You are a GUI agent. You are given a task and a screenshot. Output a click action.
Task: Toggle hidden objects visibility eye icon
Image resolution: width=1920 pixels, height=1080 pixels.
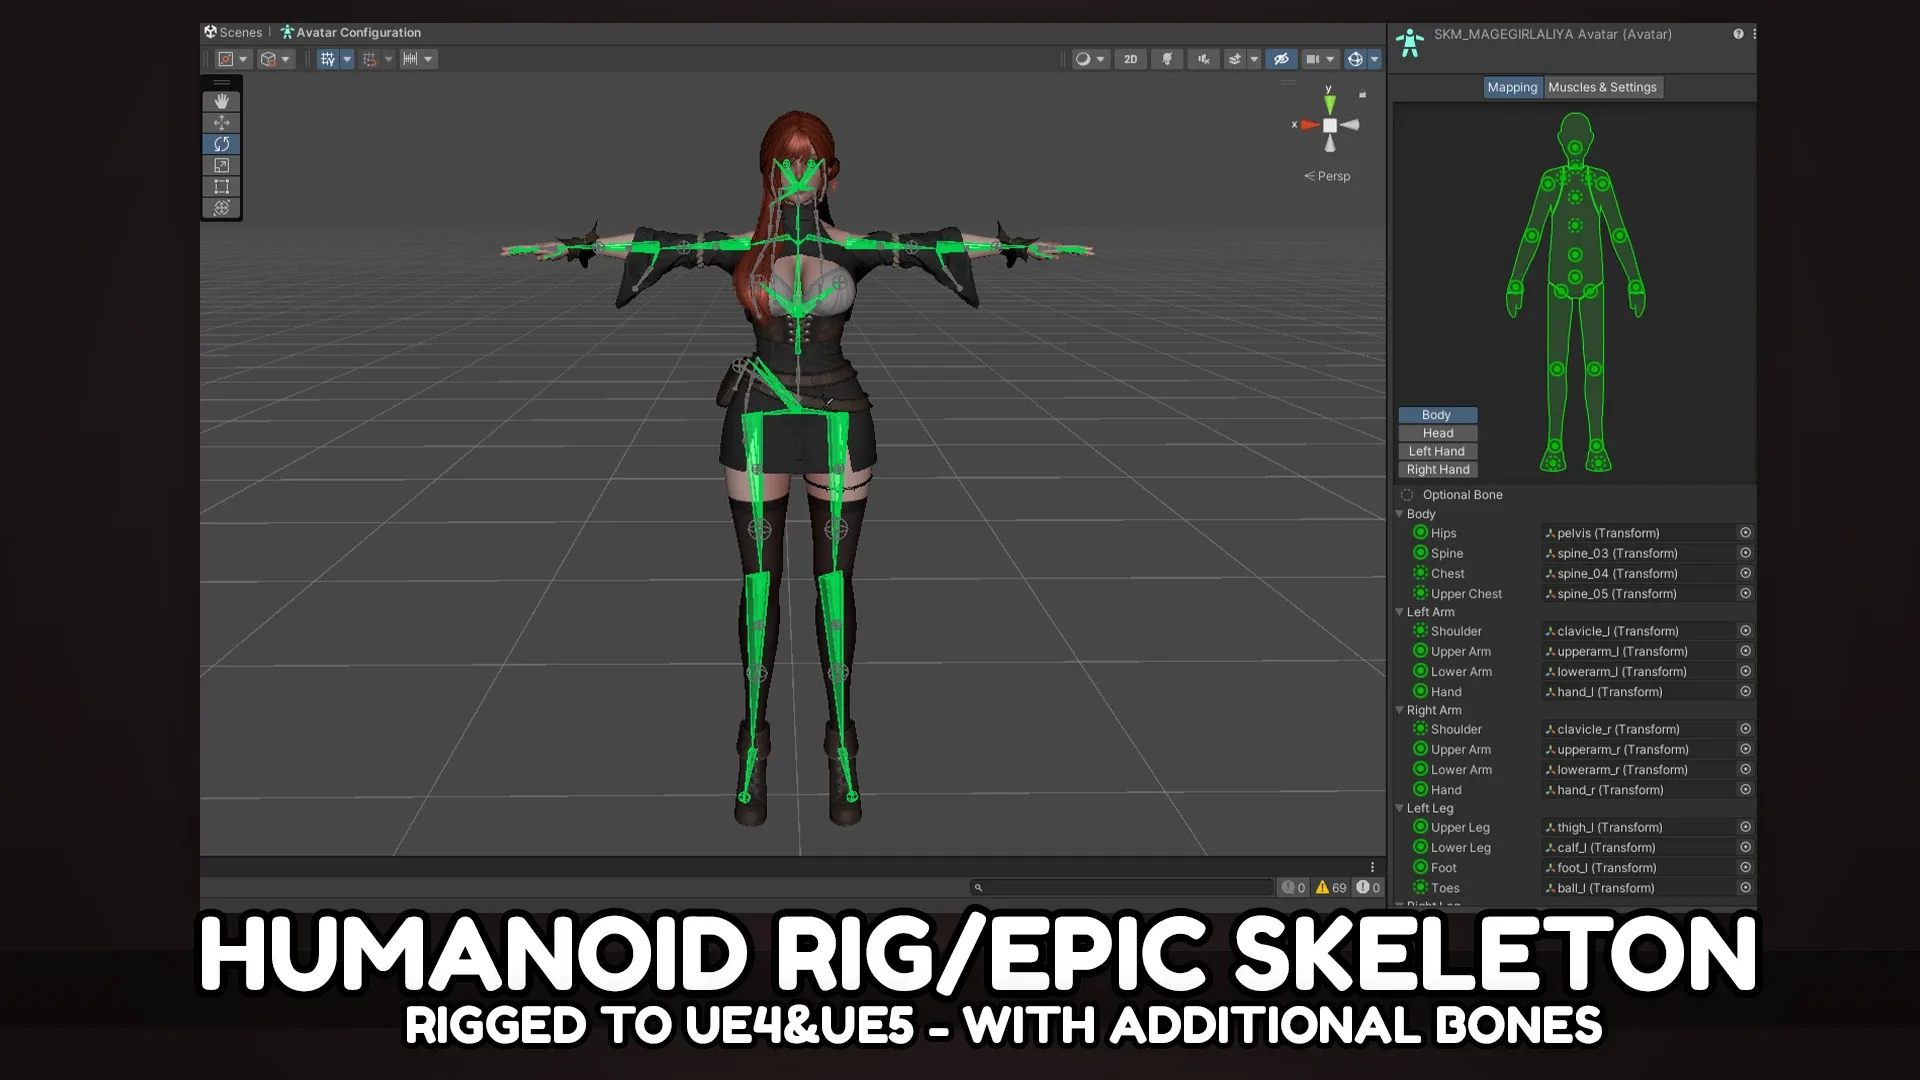pyautogui.click(x=1281, y=59)
